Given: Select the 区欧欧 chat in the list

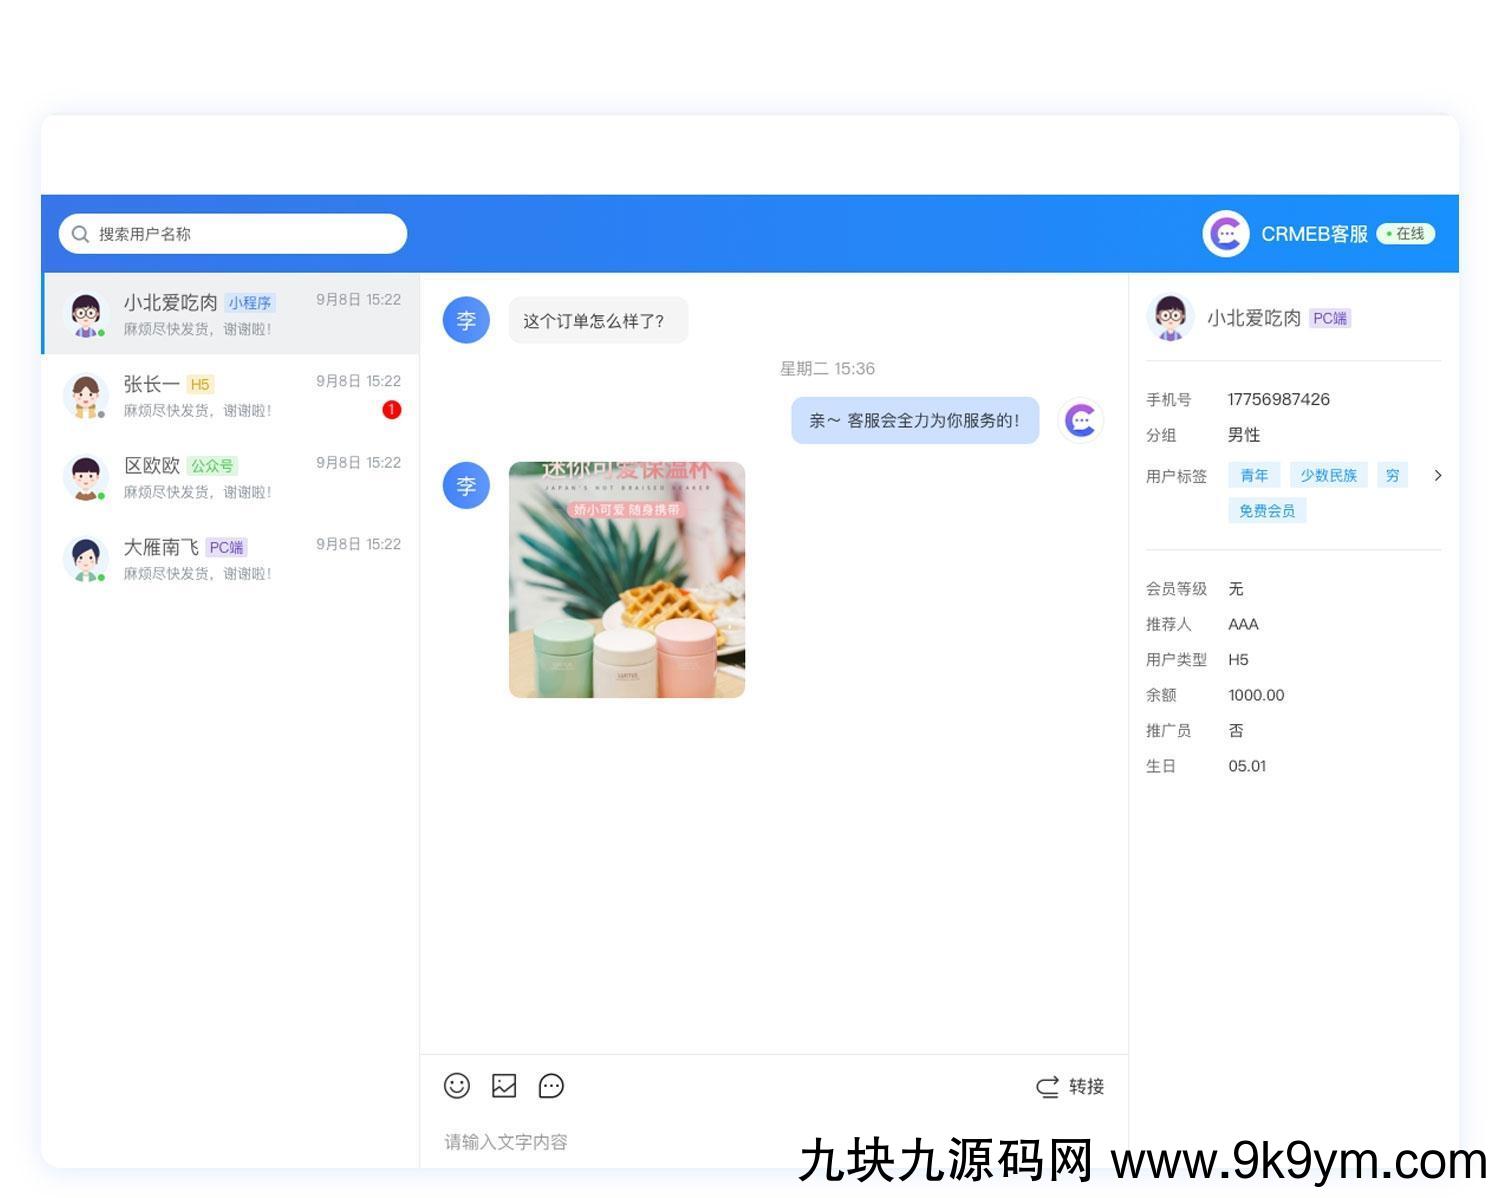Looking at the screenshot, I should 231,478.
